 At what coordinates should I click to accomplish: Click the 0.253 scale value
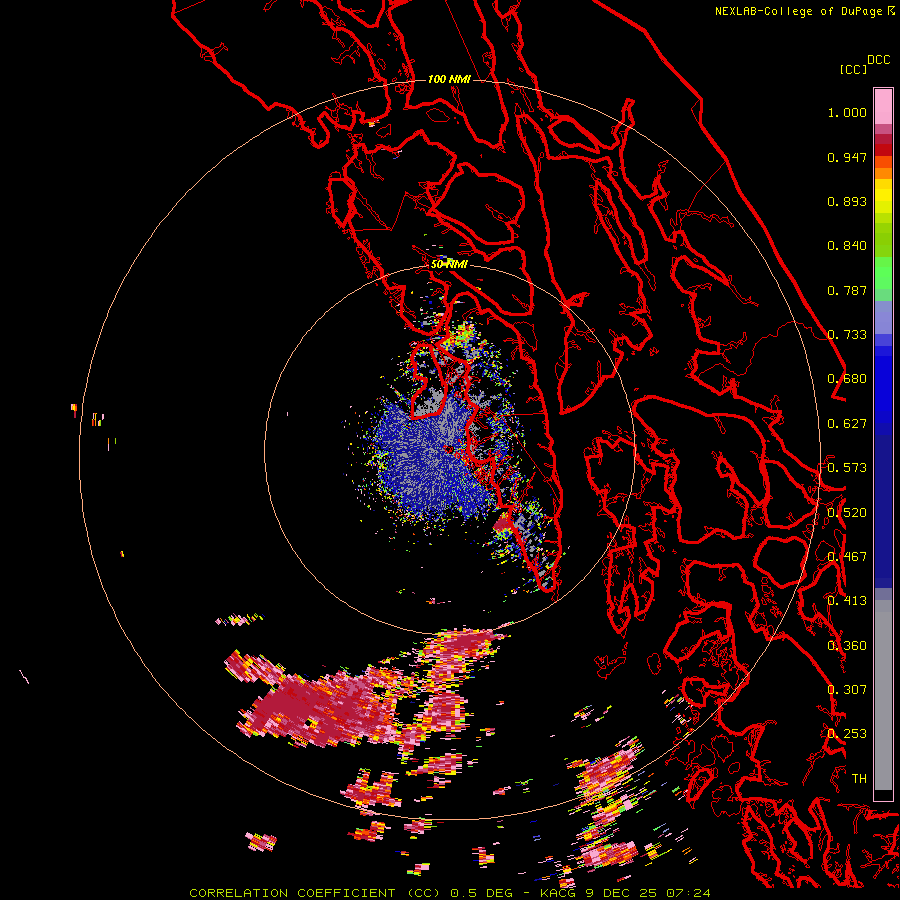click(x=847, y=734)
